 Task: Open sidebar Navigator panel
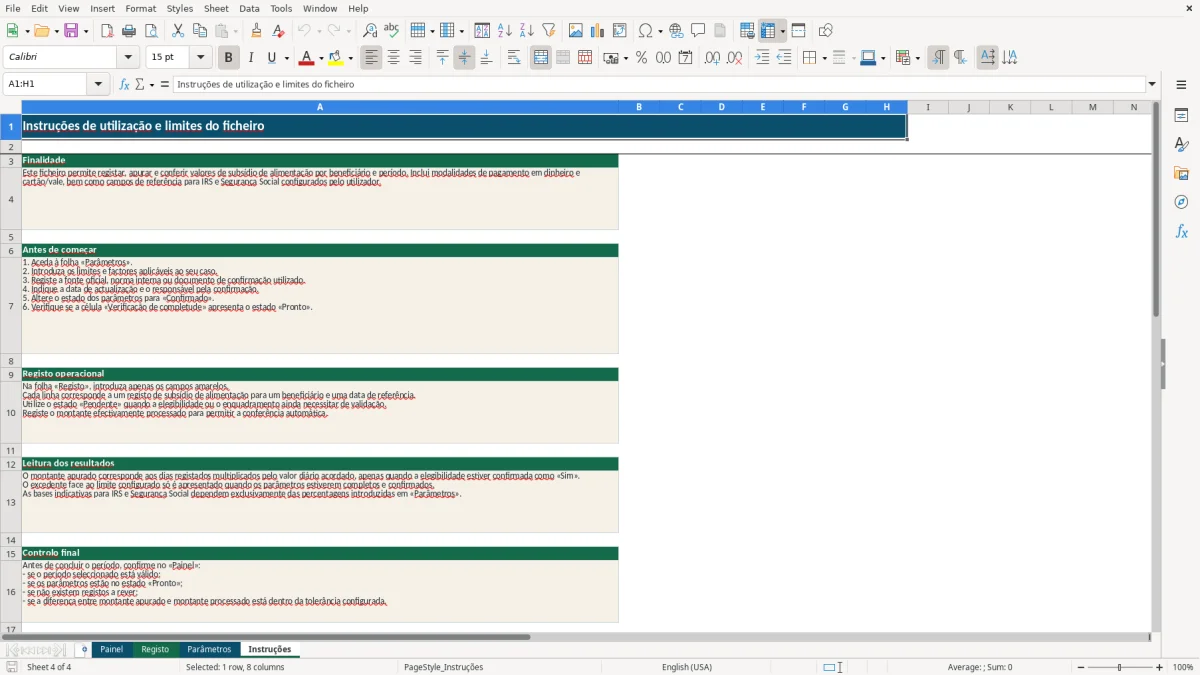(1181, 202)
